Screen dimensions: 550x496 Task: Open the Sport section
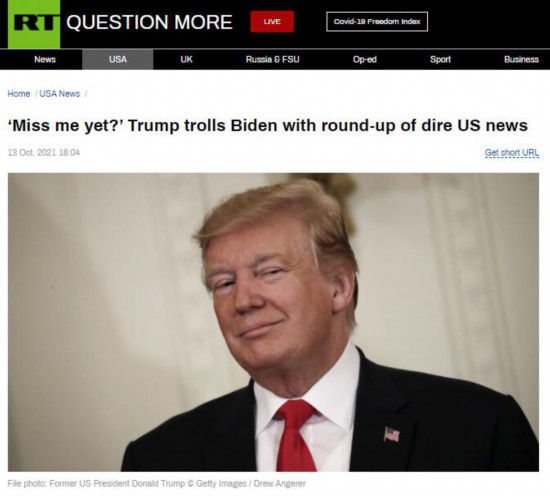(x=441, y=59)
